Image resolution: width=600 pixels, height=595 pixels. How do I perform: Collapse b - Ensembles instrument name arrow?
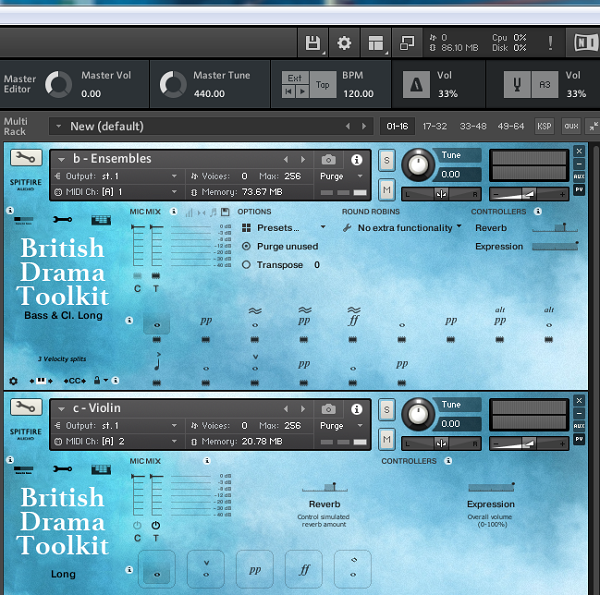[x=61, y=160]
